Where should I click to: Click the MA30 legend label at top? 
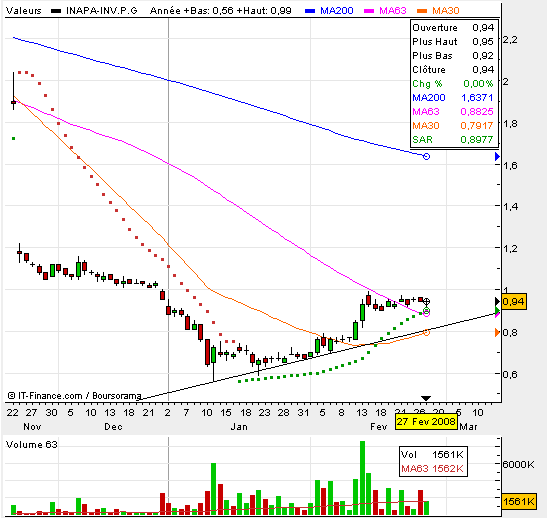pos(446,11)
